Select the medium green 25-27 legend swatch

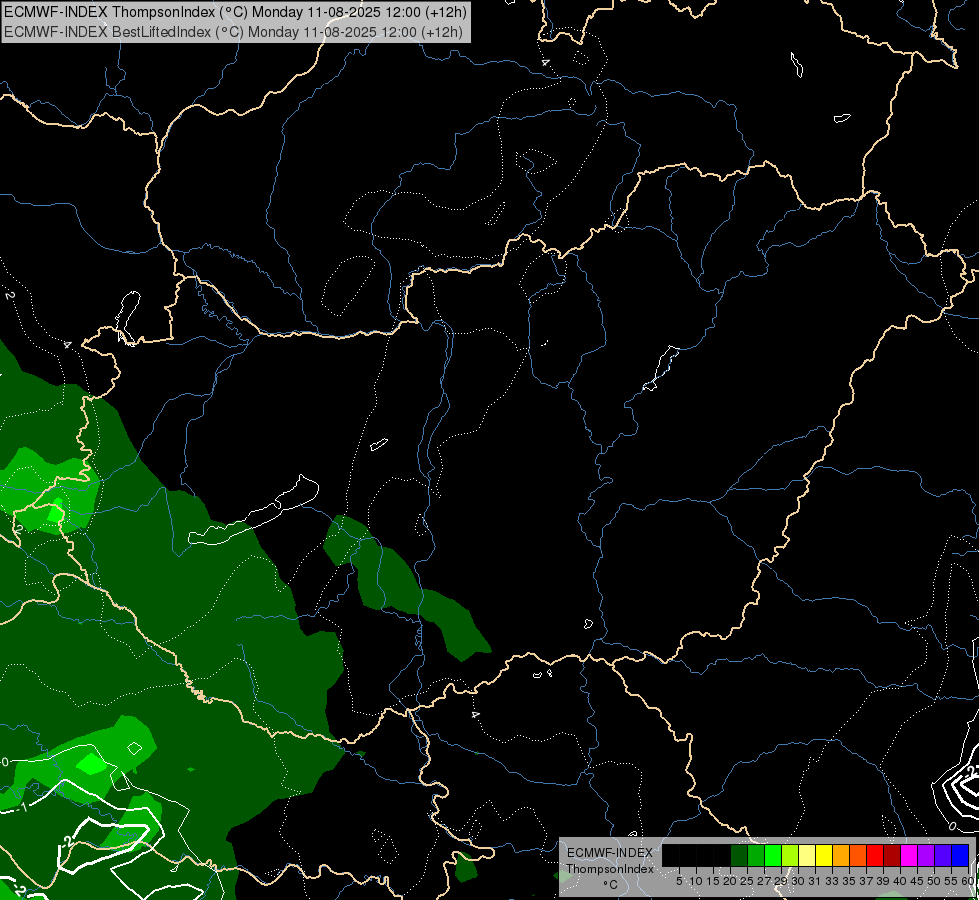click(x=756, y=855)
